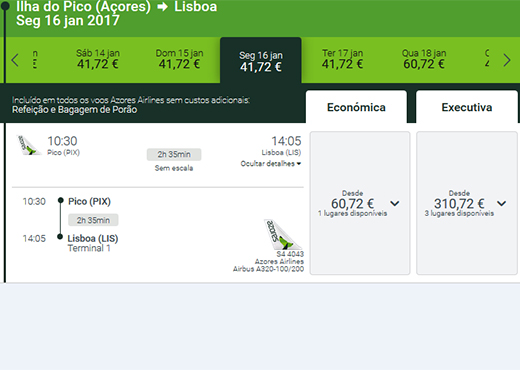Select the Sáb 14 jan date tab
The height and width of the screenshot is (370, 520).
(x=98, y=59)
